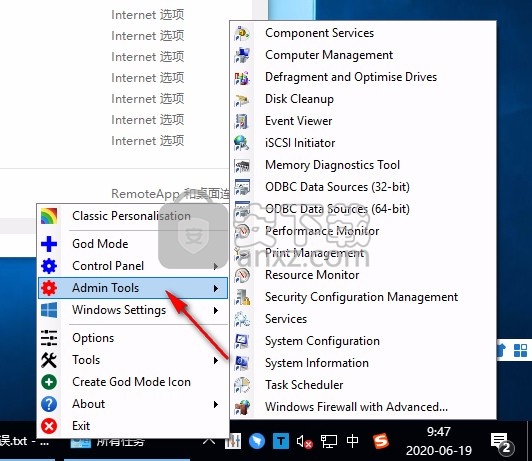Click the Services gears icon
Viewport: 532px width, 461px height.
(x=242, y=319)
